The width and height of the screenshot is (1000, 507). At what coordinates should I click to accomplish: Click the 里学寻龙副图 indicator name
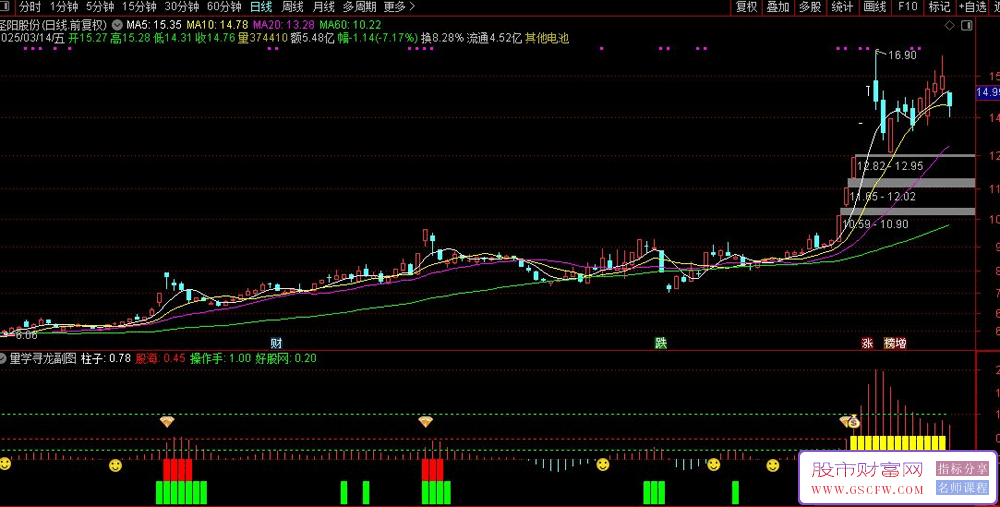[43, 358]
